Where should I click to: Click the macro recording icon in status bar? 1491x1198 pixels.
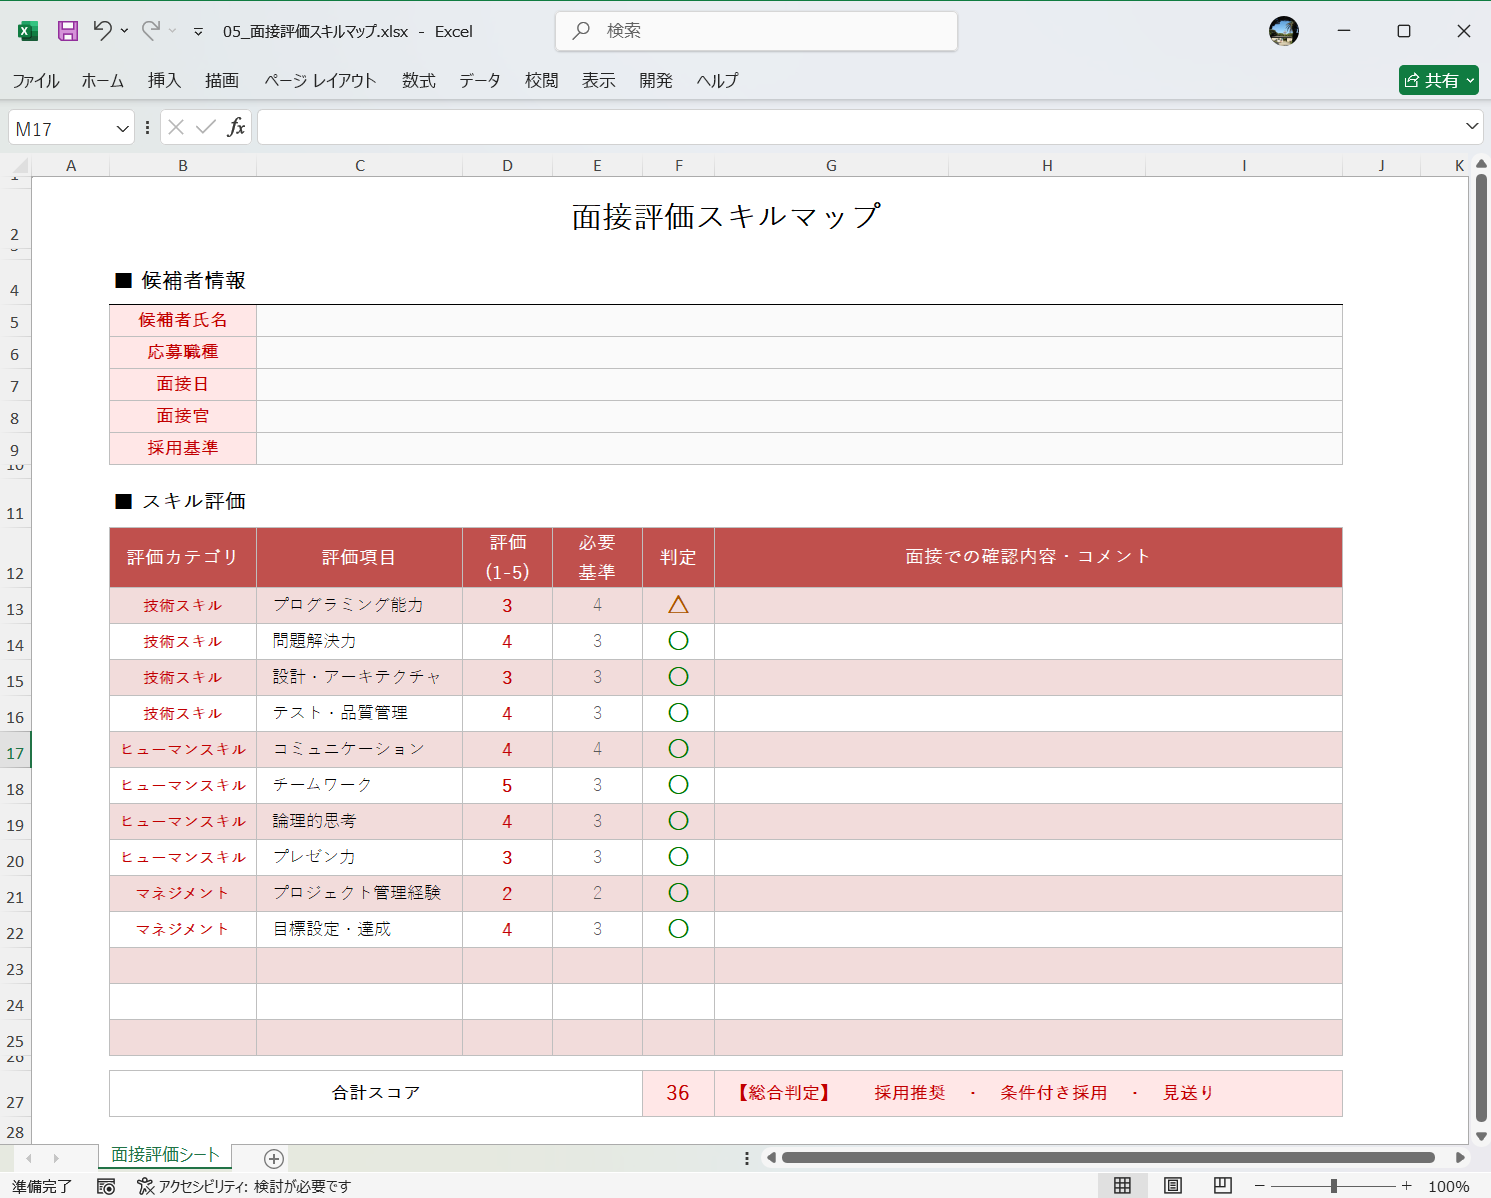[106, 1186]
